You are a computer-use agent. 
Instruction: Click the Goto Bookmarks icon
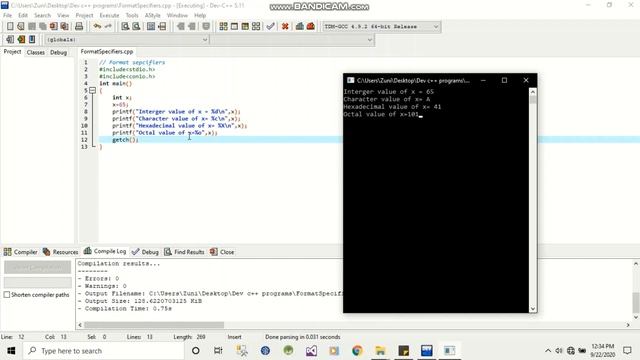pyautogui.click(x=32, y=40)
